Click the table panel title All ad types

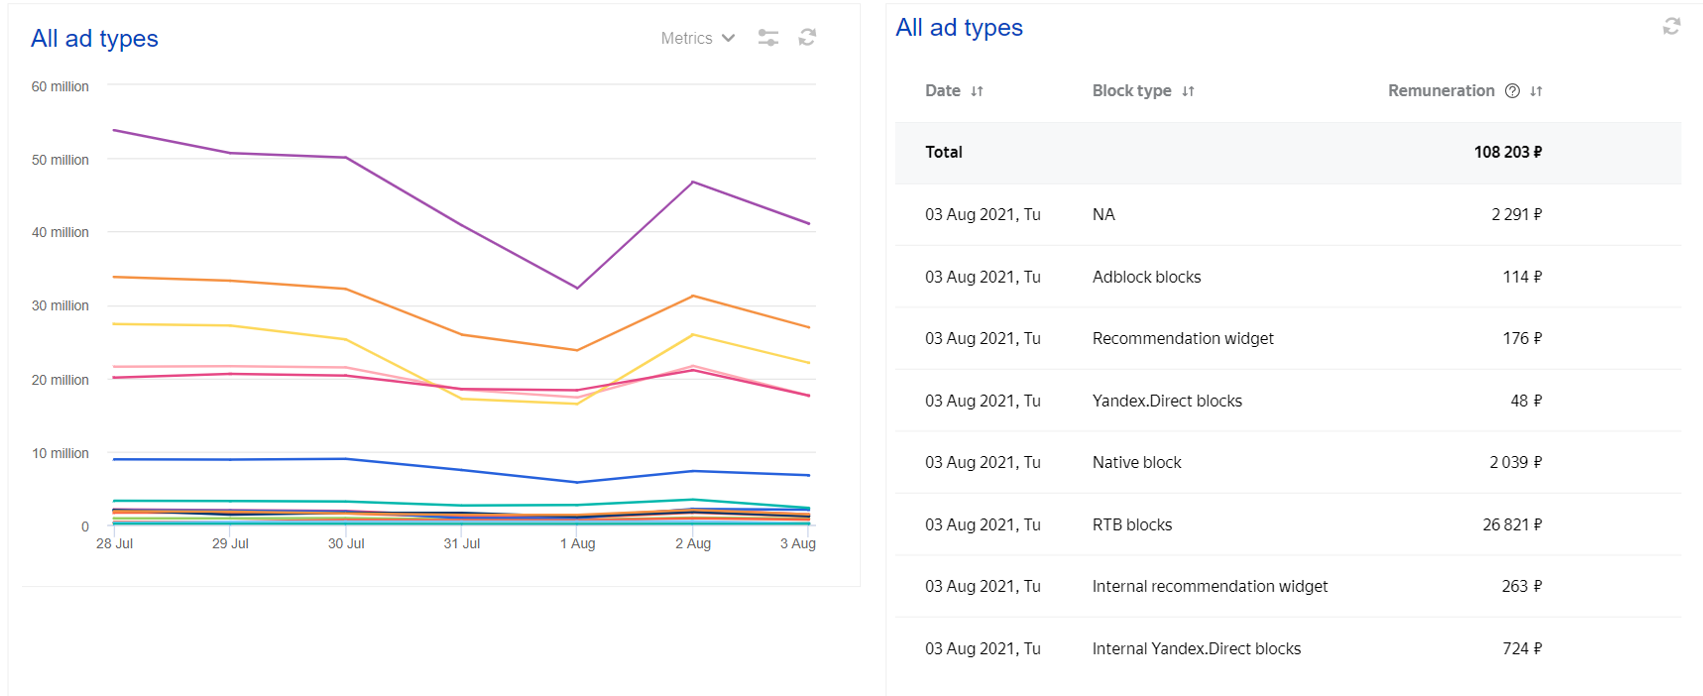coord(959,28)
